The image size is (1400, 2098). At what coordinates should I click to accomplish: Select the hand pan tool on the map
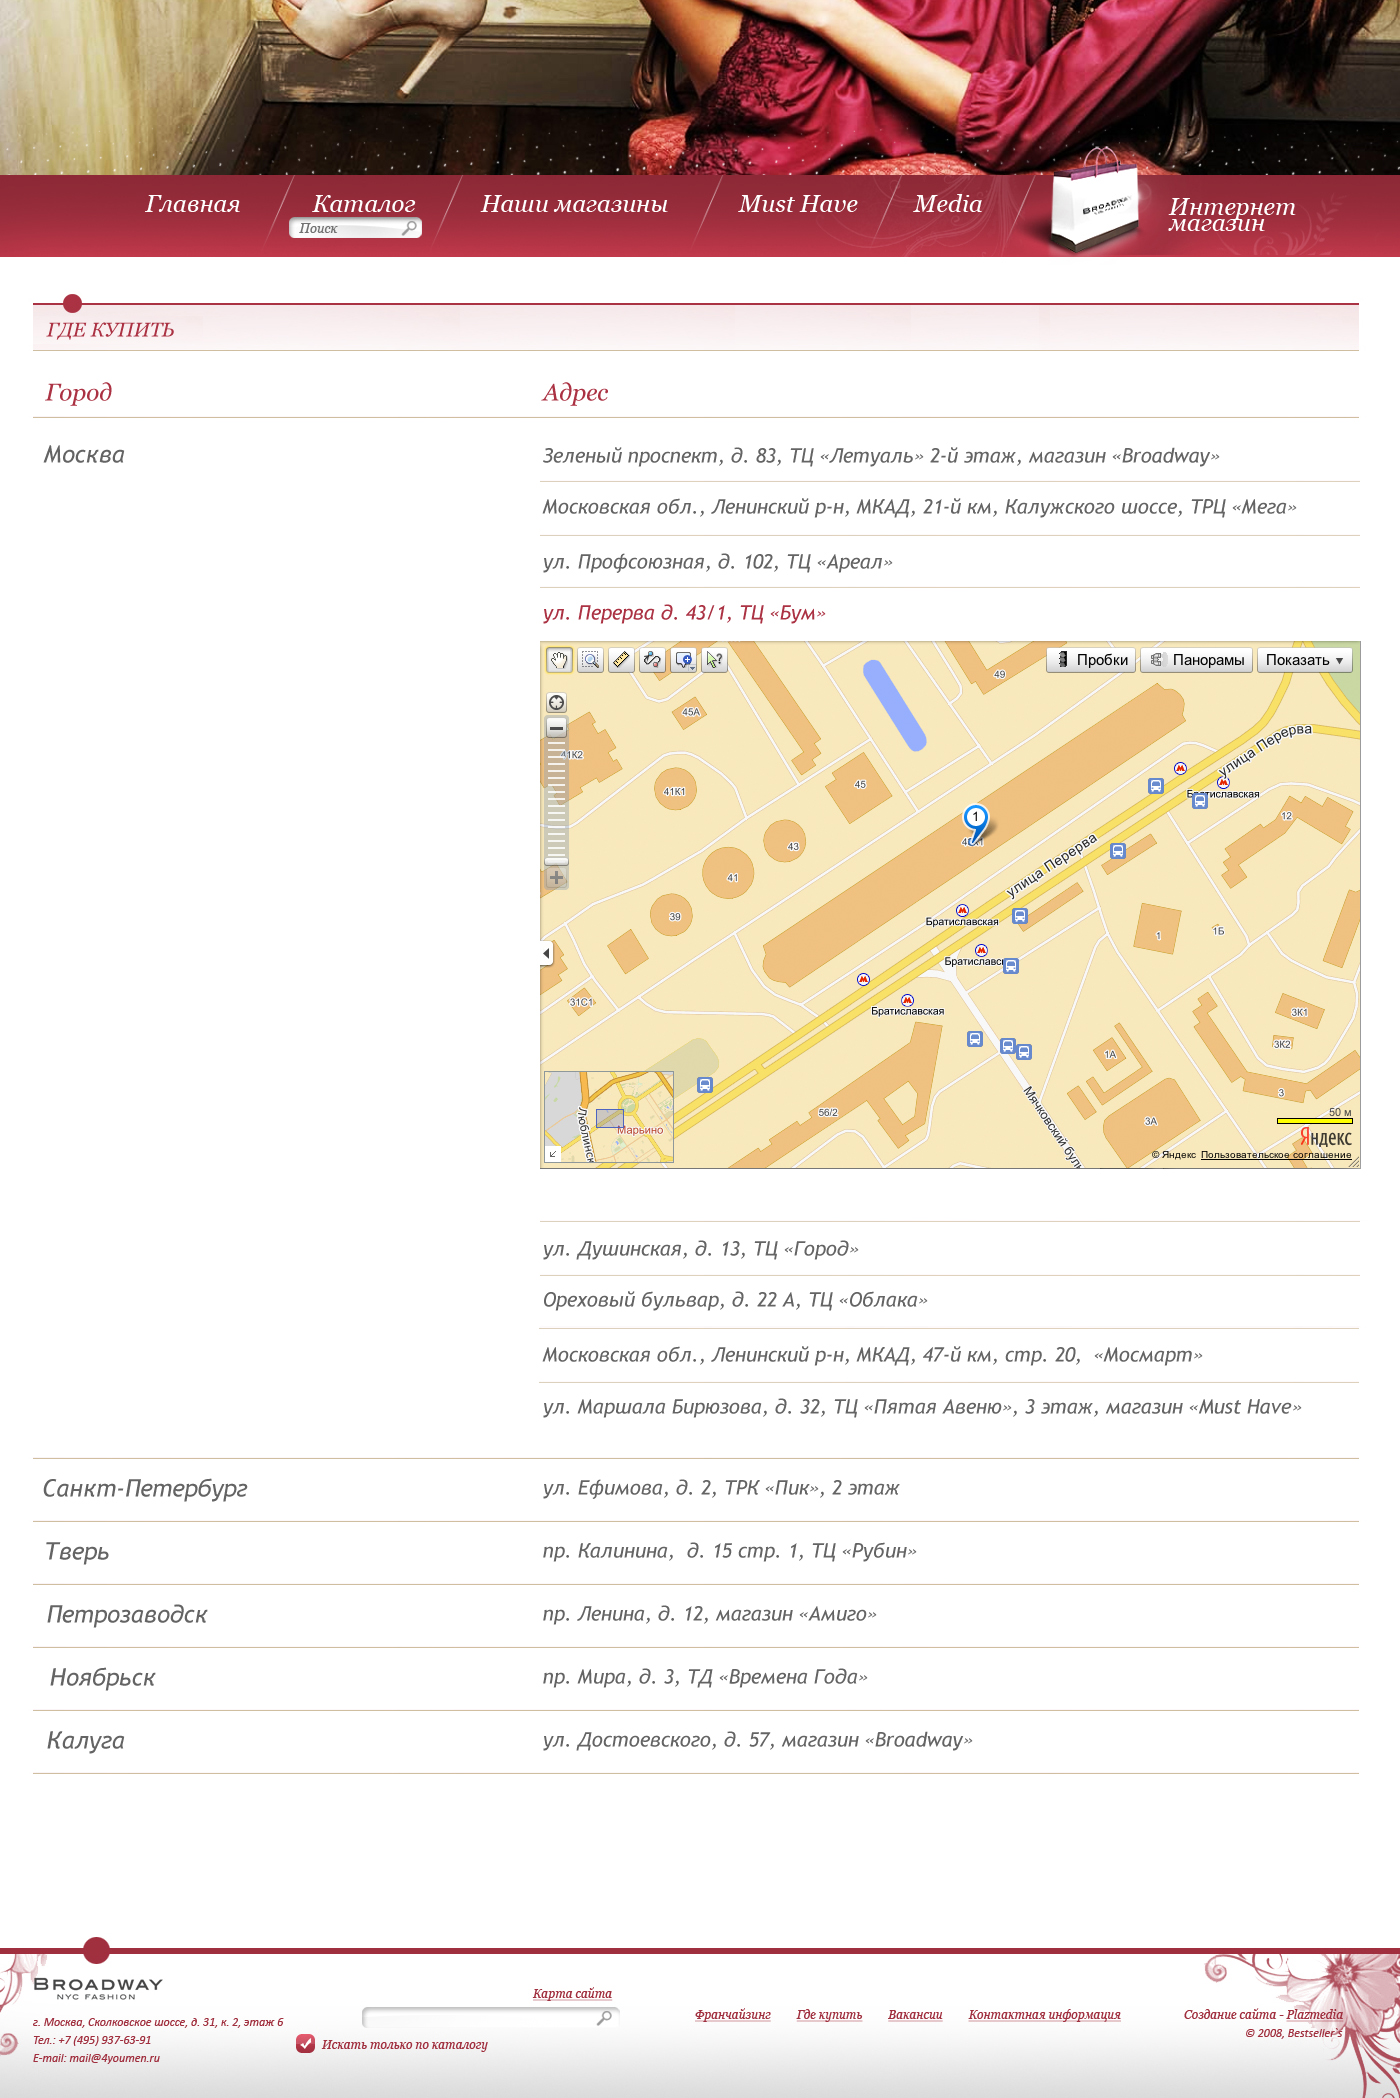coord(559,660)
